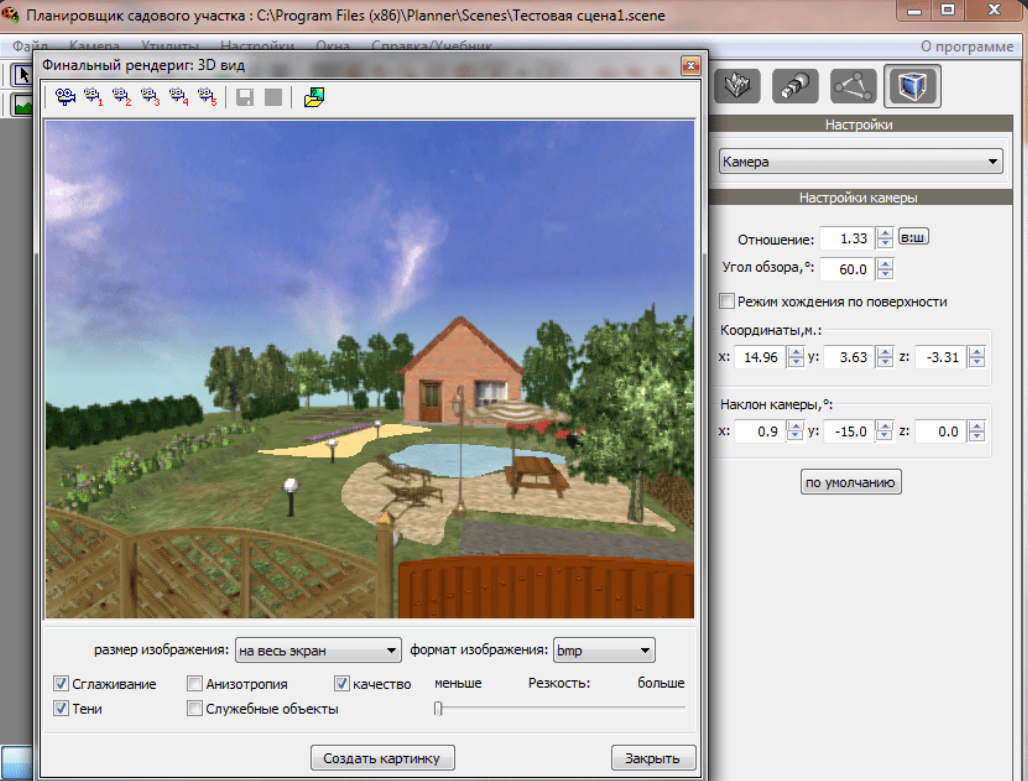Select the connected nodes path icon
Screen dimensions: 1028x781
click(853, 86)
